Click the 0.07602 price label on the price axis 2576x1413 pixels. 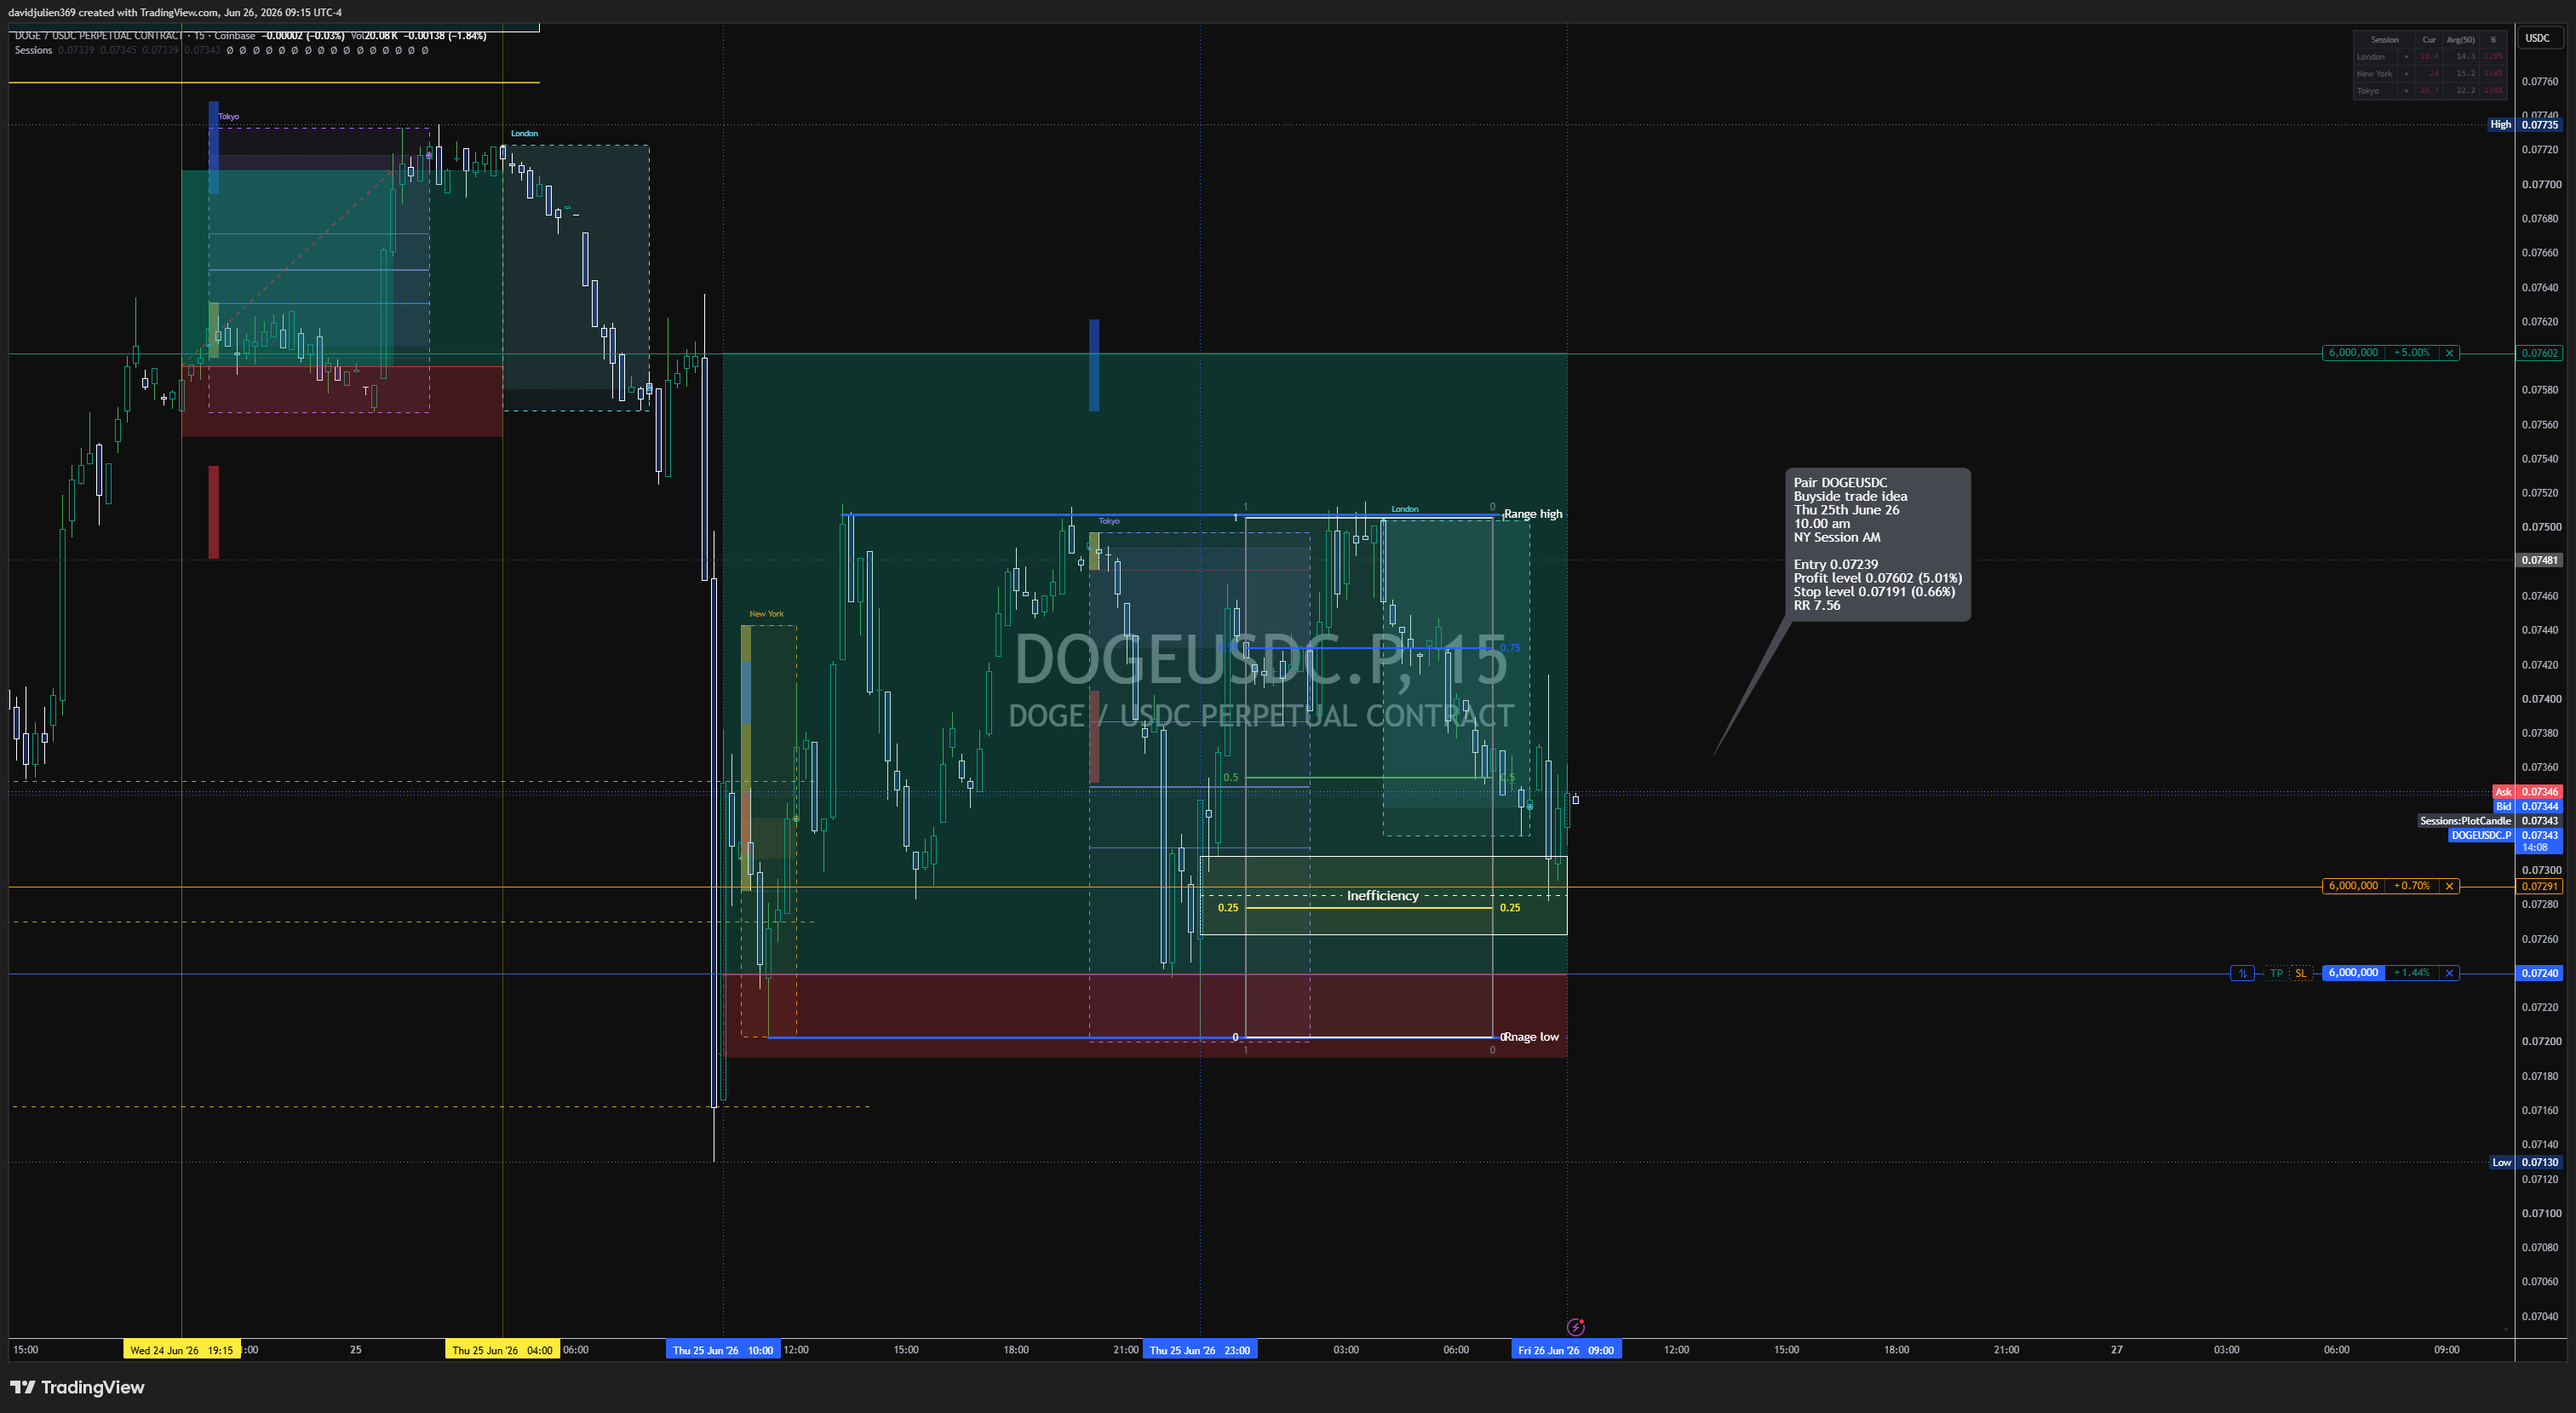pyautogui.click(x=2539, y=353)
